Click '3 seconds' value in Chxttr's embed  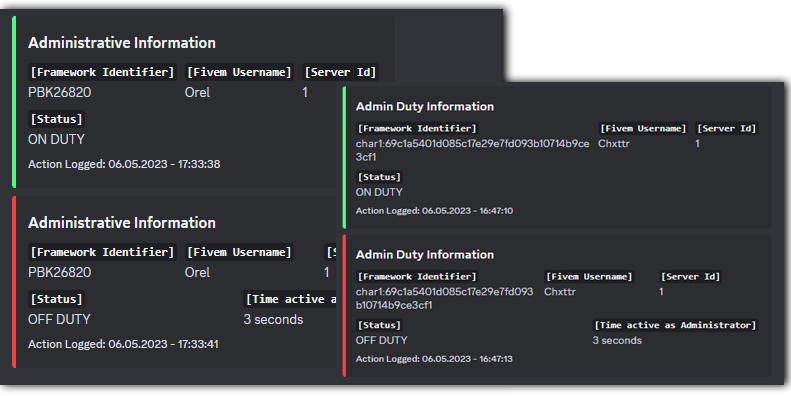[617, 341]
